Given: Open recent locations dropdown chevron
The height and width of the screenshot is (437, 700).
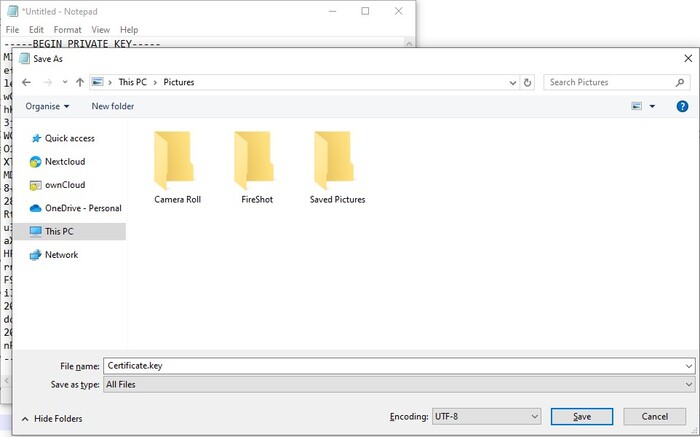Looking at the screenshot, I should pyautogui.click(x=65, y=82).
